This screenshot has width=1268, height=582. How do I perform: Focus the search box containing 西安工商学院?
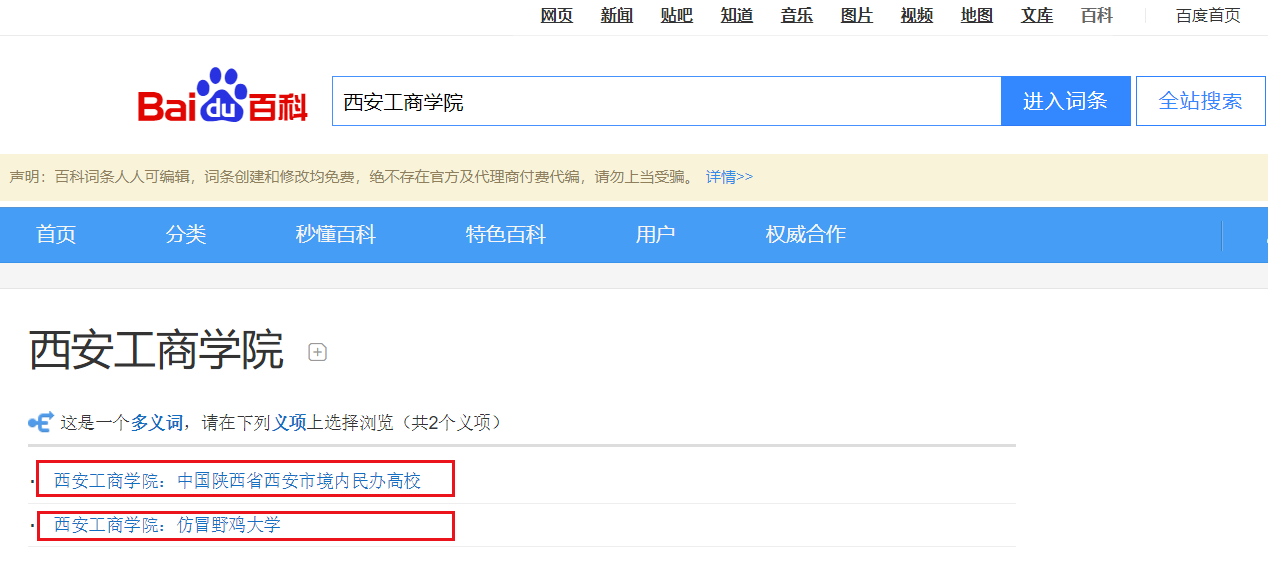pyautogui.click(x=667, y=101)
